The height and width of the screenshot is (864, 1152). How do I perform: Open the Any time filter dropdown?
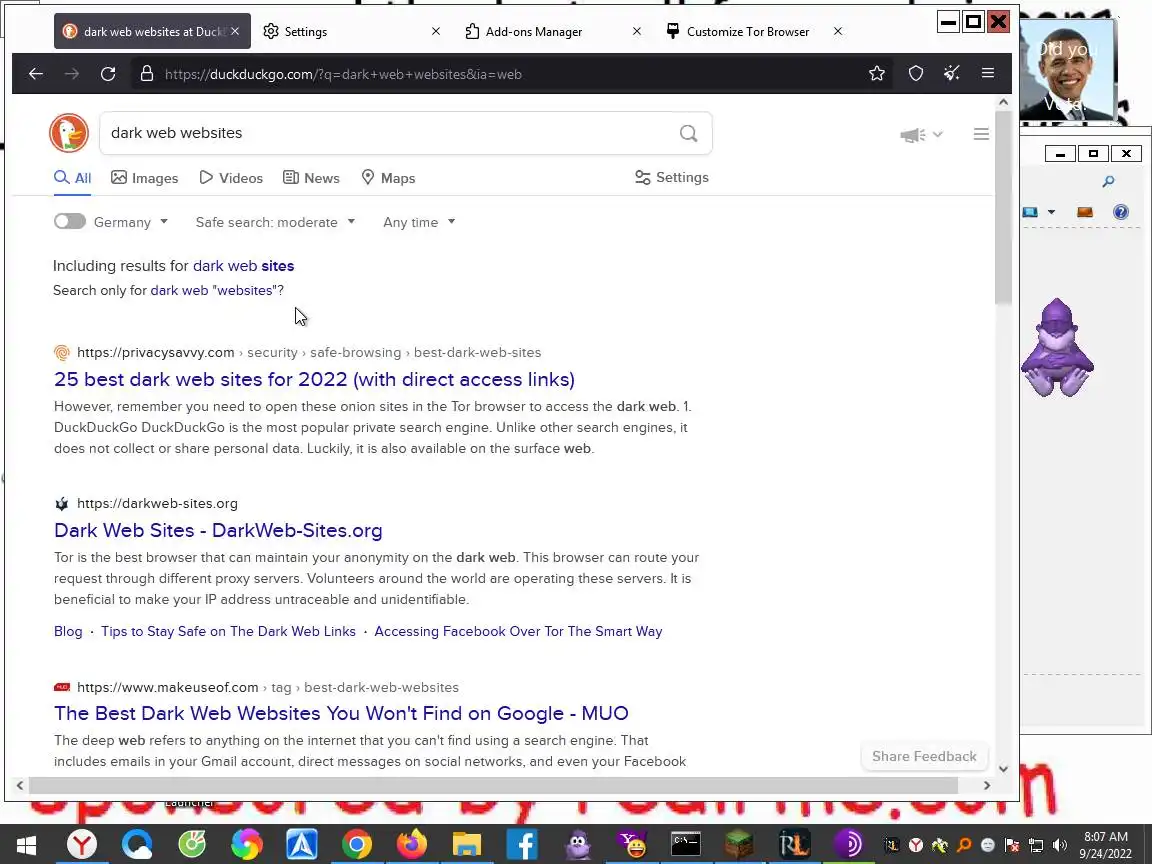tap(419, 222)
